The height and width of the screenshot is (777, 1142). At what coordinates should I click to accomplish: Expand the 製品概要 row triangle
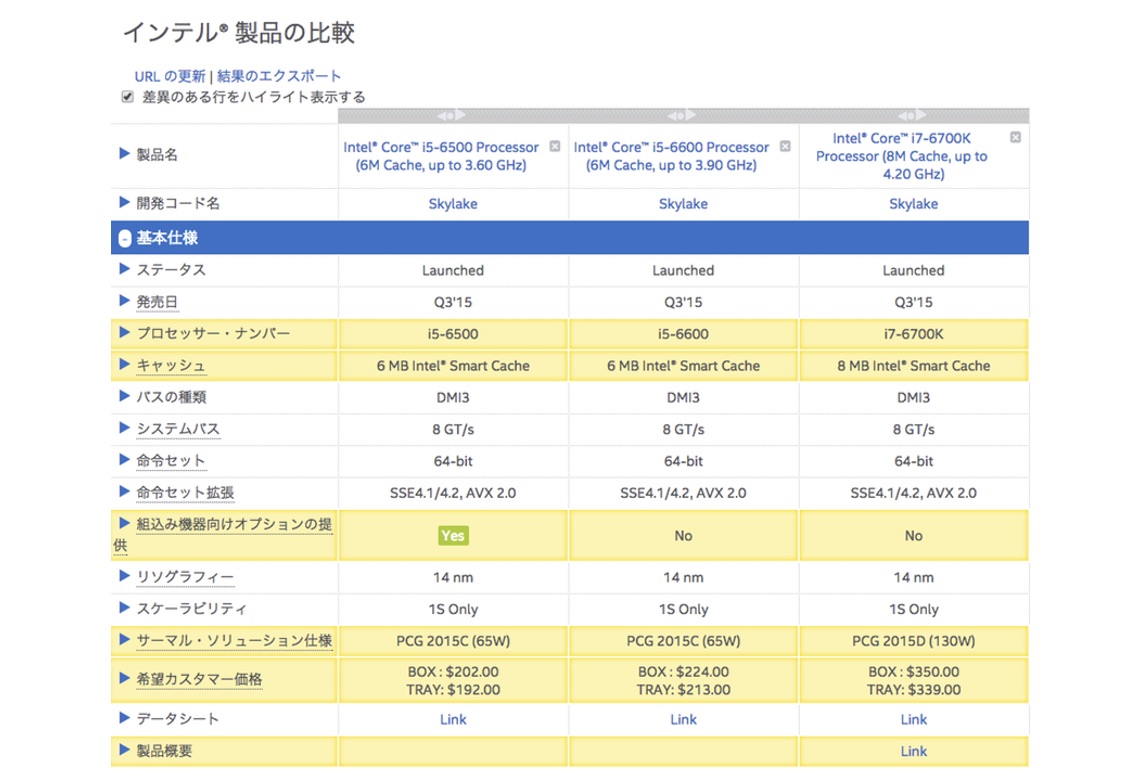pyautogui.click(x=125, y=749)
